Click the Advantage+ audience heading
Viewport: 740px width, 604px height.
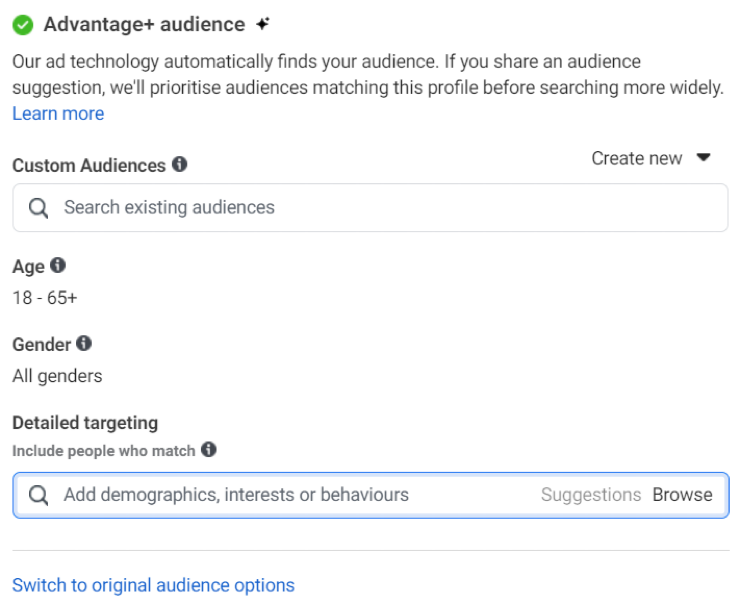[144, 25]
